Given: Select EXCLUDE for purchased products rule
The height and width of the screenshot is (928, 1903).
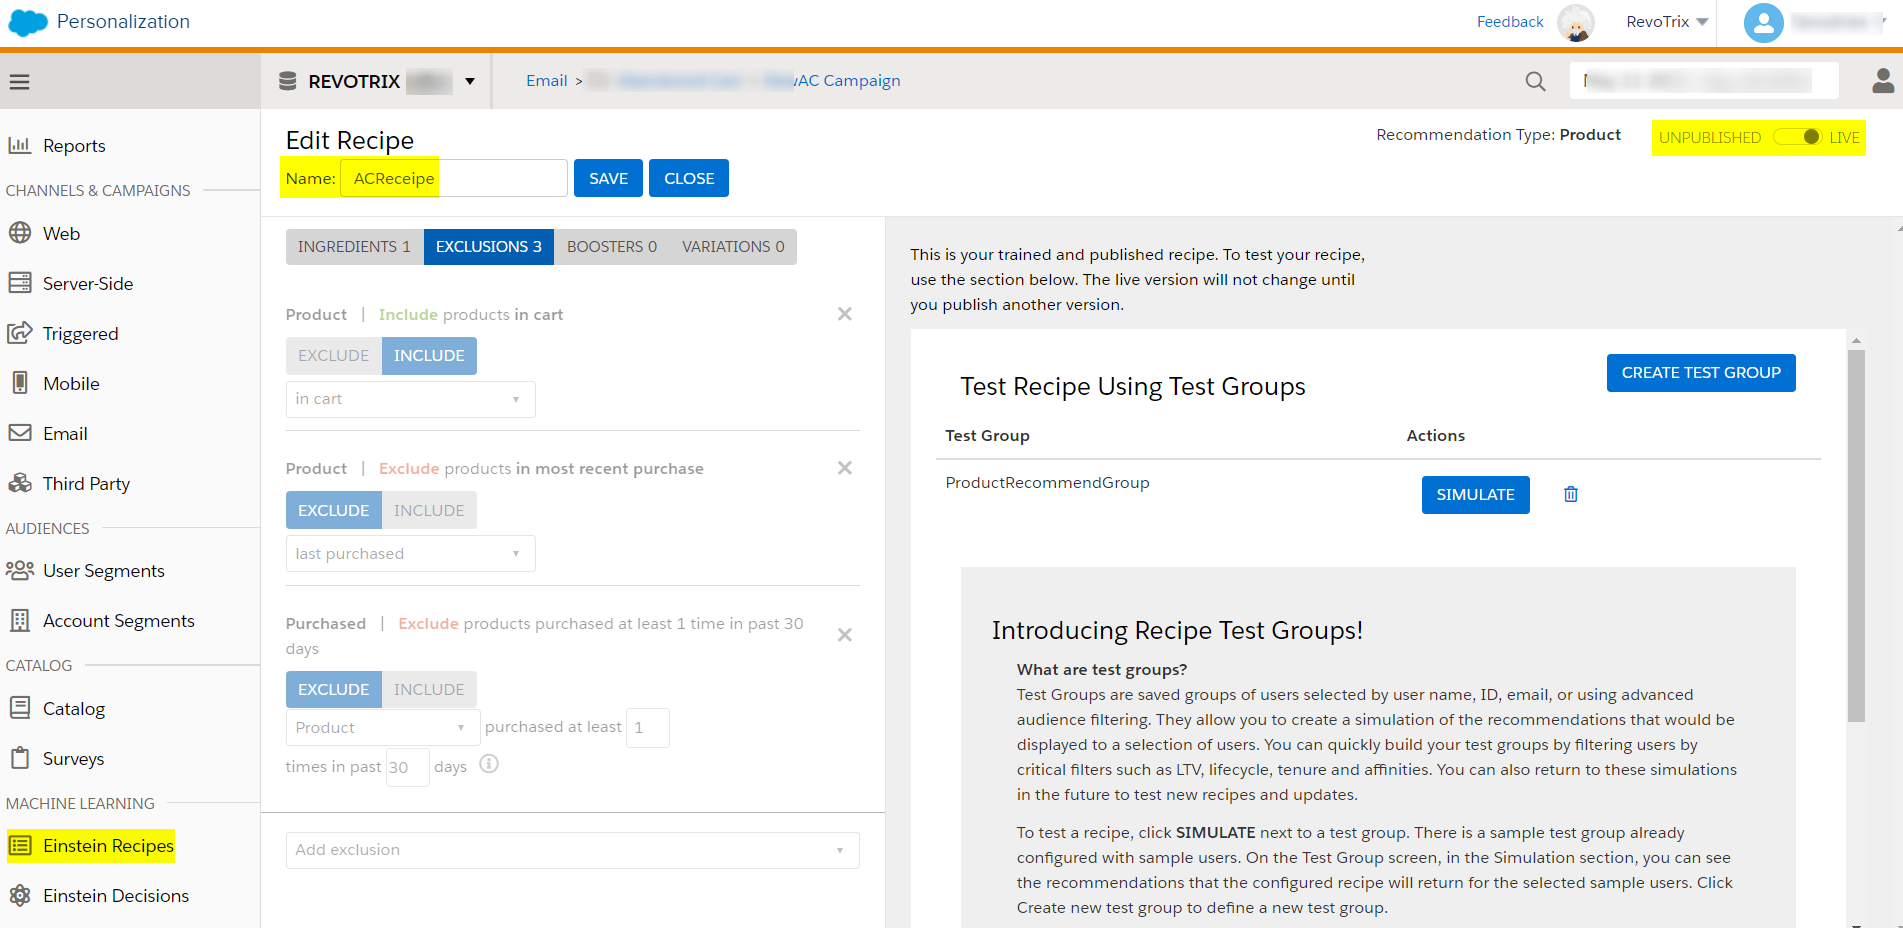Looking at the screenshot, I should tap(334, 690).
